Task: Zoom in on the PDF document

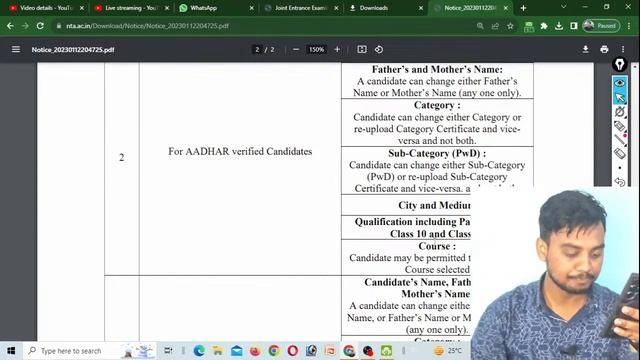Action: (337, 49)
